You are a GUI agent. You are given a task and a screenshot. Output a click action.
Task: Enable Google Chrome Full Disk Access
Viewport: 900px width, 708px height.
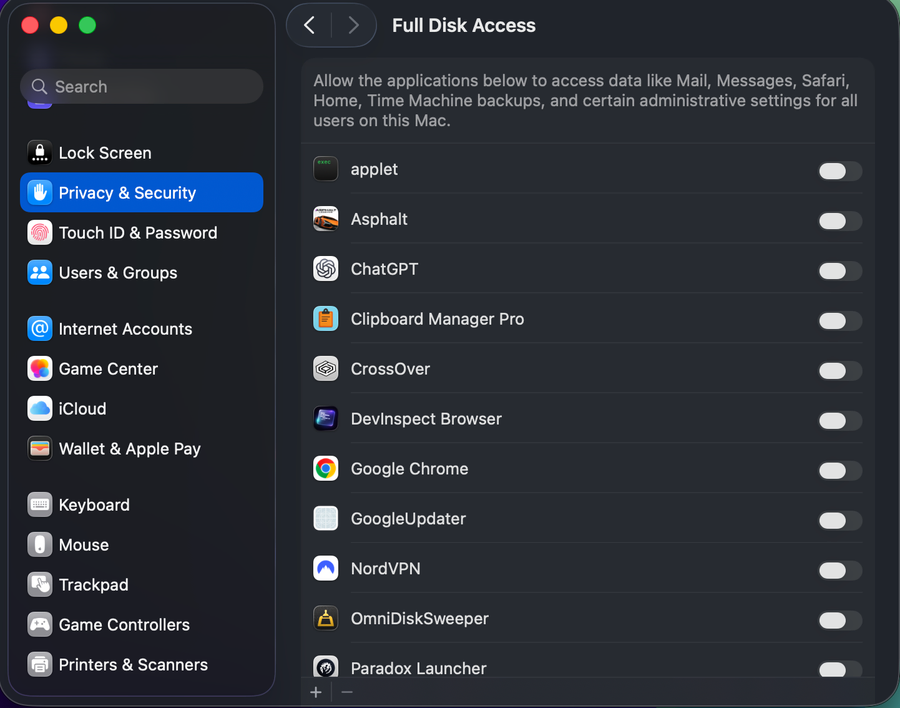(840, 471)
